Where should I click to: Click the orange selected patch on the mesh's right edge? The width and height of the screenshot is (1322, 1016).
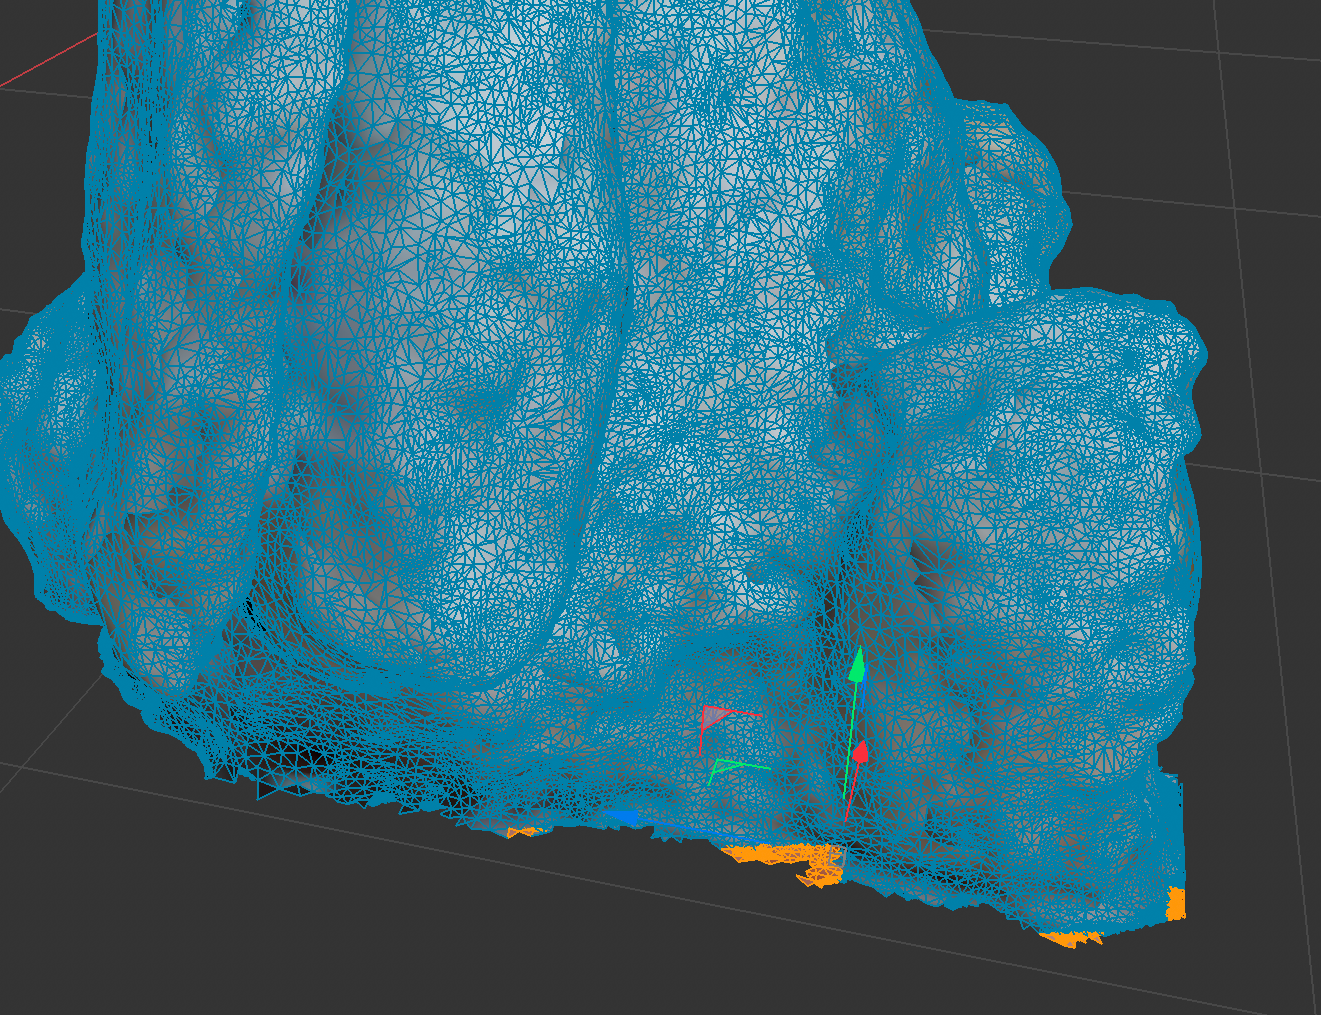1176,903
